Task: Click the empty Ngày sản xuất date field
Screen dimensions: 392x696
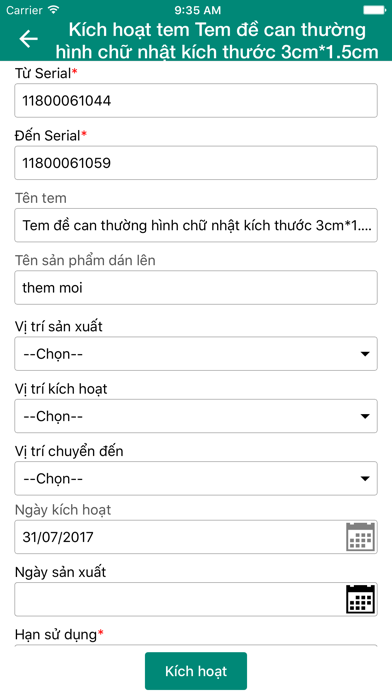Action: (x=196, y=599)
